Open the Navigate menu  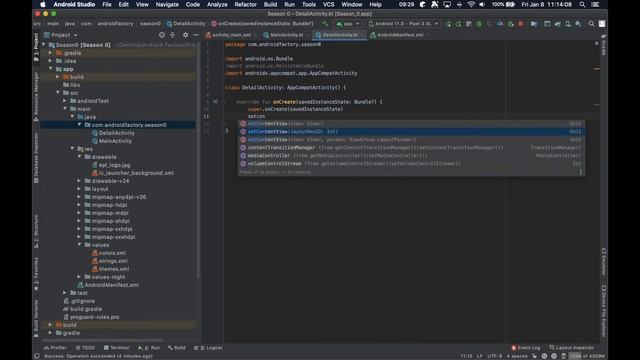[167, 4]
